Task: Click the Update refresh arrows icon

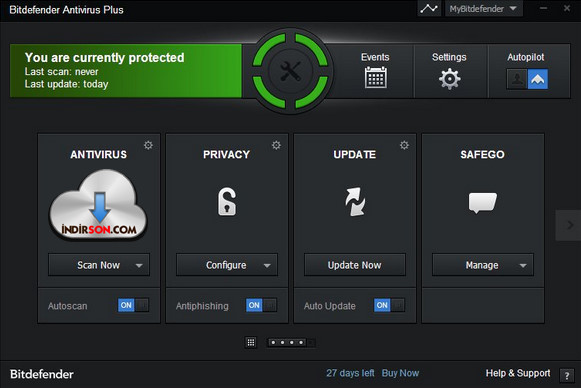Action: (x=355, y=202)
